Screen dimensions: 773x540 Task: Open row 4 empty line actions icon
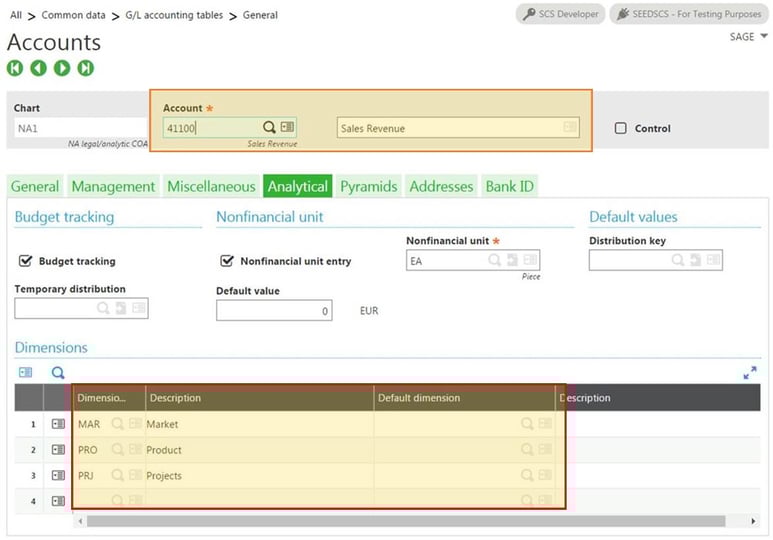coord(58,501)
